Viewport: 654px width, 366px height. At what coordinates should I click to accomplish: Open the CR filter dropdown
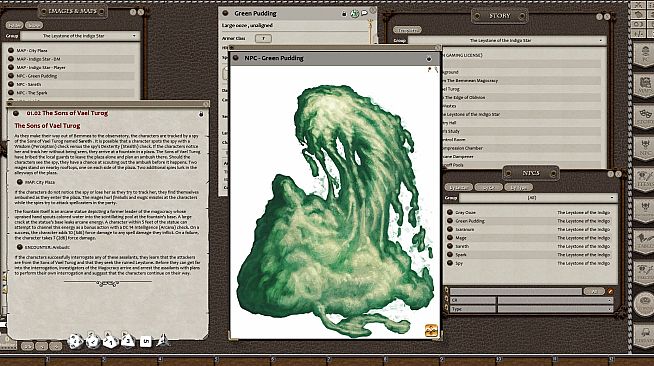tap(555, 300)
